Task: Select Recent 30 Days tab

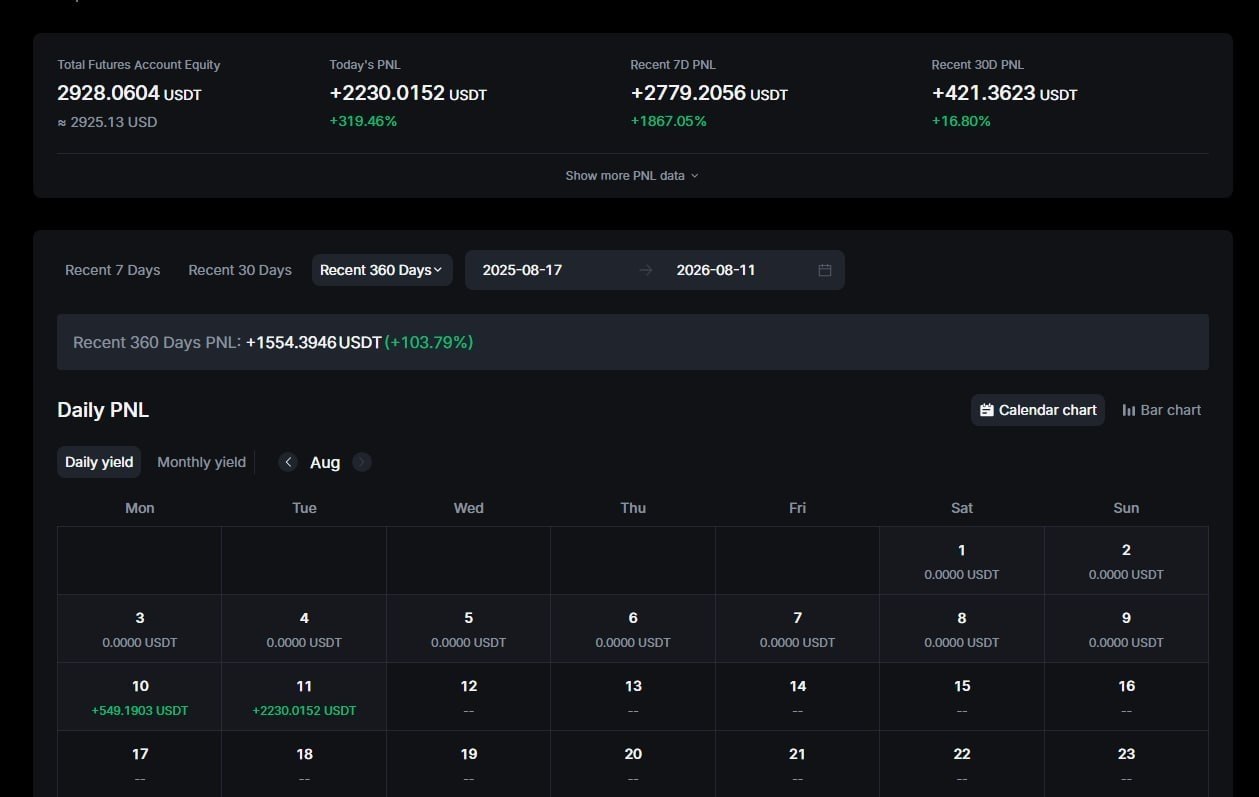Action: click(240, 270)
